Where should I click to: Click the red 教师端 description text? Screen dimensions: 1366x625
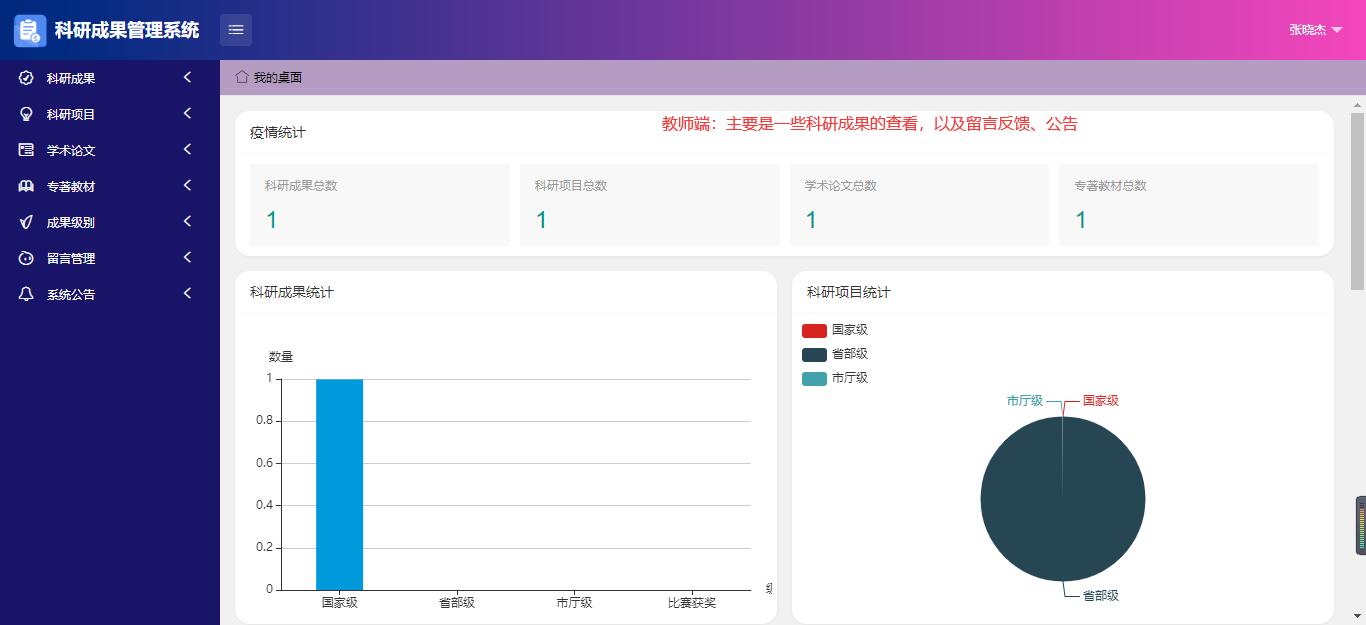[x=870, y=124]
